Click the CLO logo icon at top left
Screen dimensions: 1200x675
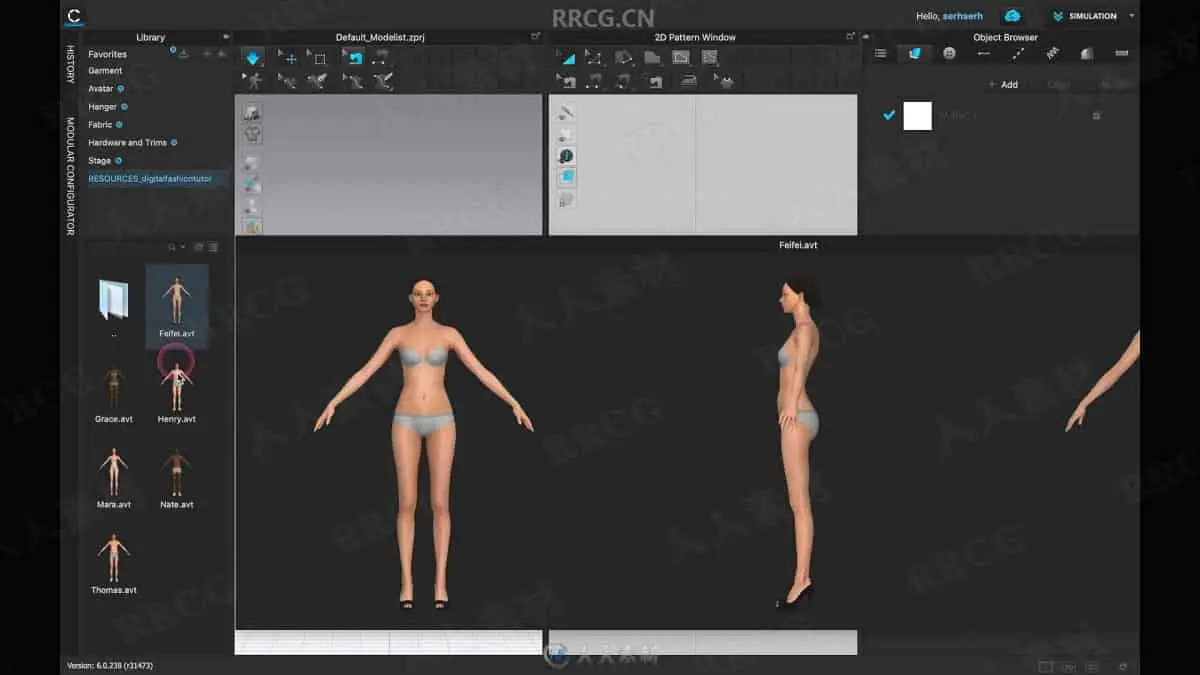click(73, 16)
